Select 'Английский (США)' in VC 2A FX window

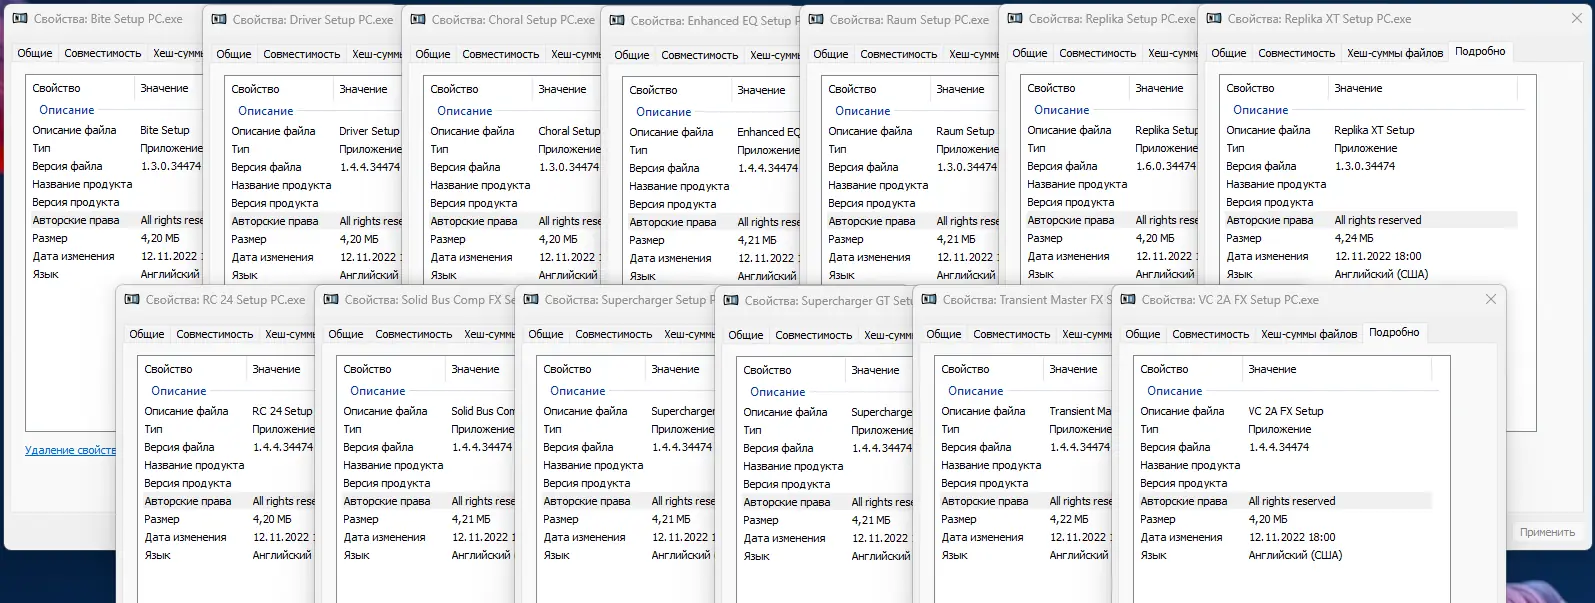pos(1295,555)
